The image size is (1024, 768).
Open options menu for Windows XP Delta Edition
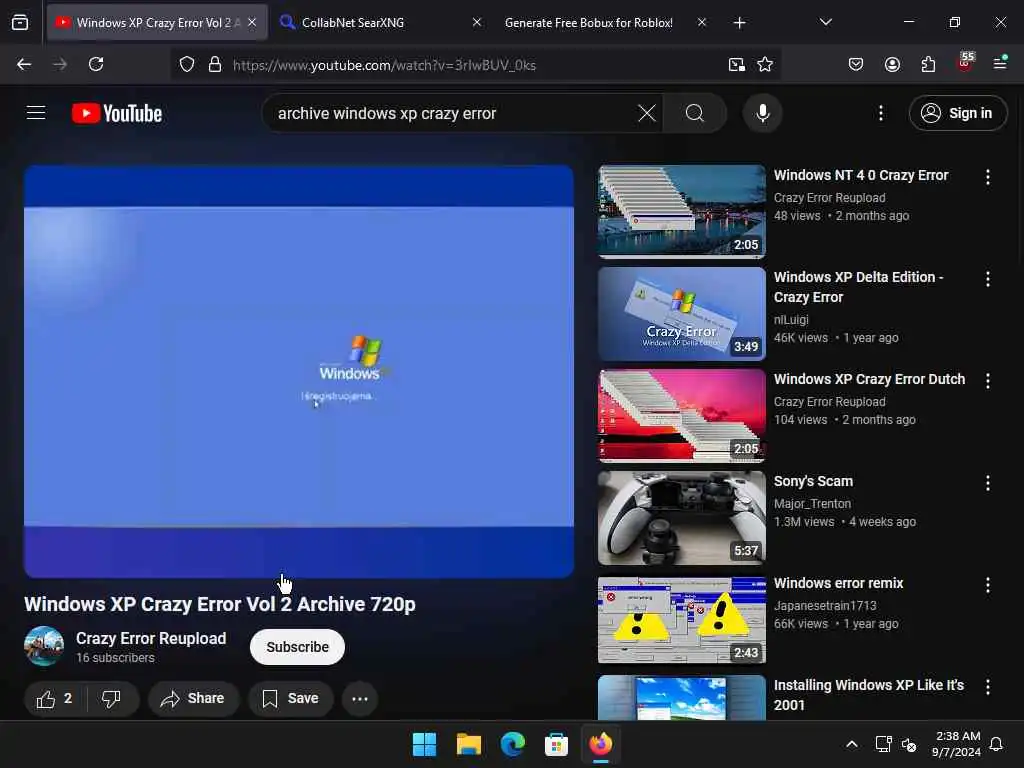[x=987, y=279]
